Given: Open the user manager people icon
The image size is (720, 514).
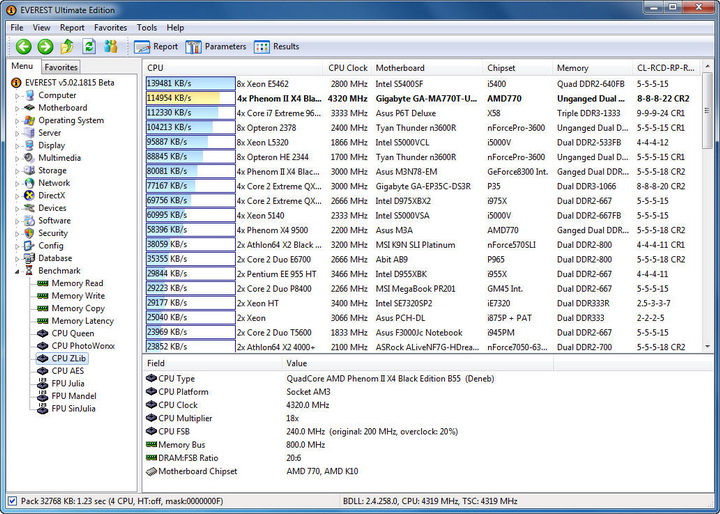Looking at the screenshot, I should click(111, 46).
